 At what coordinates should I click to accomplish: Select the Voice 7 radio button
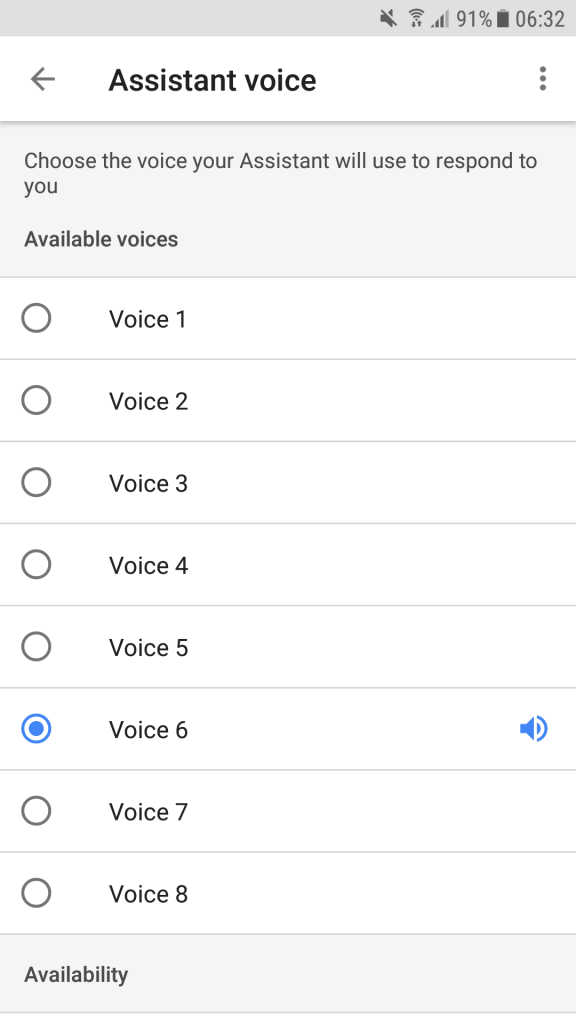[x=36, y=811]
